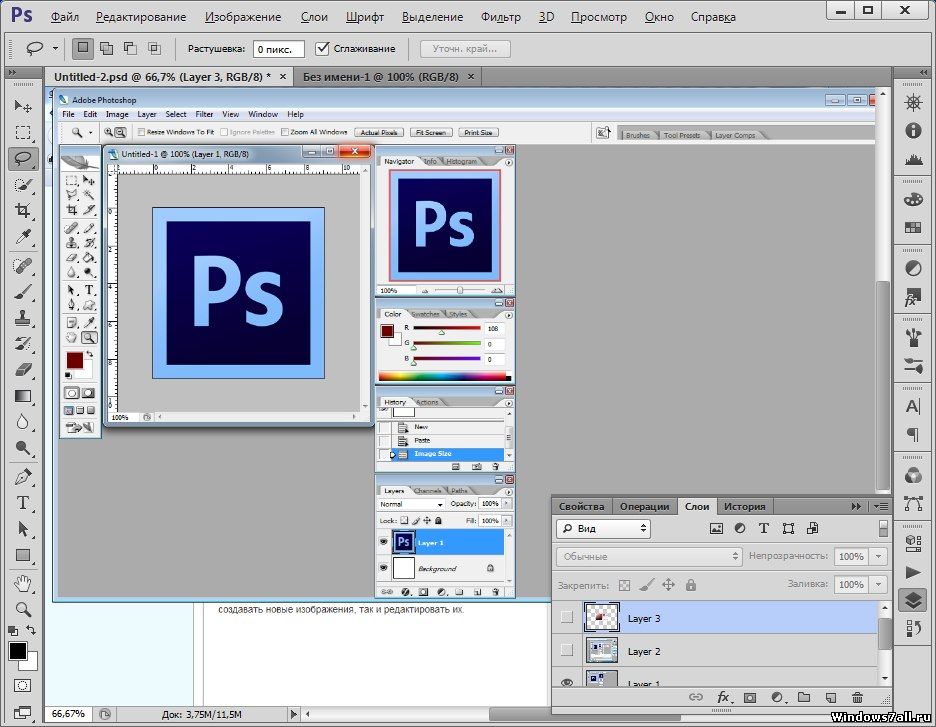The image size is (936, 727).
Task: Open the Фильтр menu
Action: pyautogui.click(x=501, y=17)
